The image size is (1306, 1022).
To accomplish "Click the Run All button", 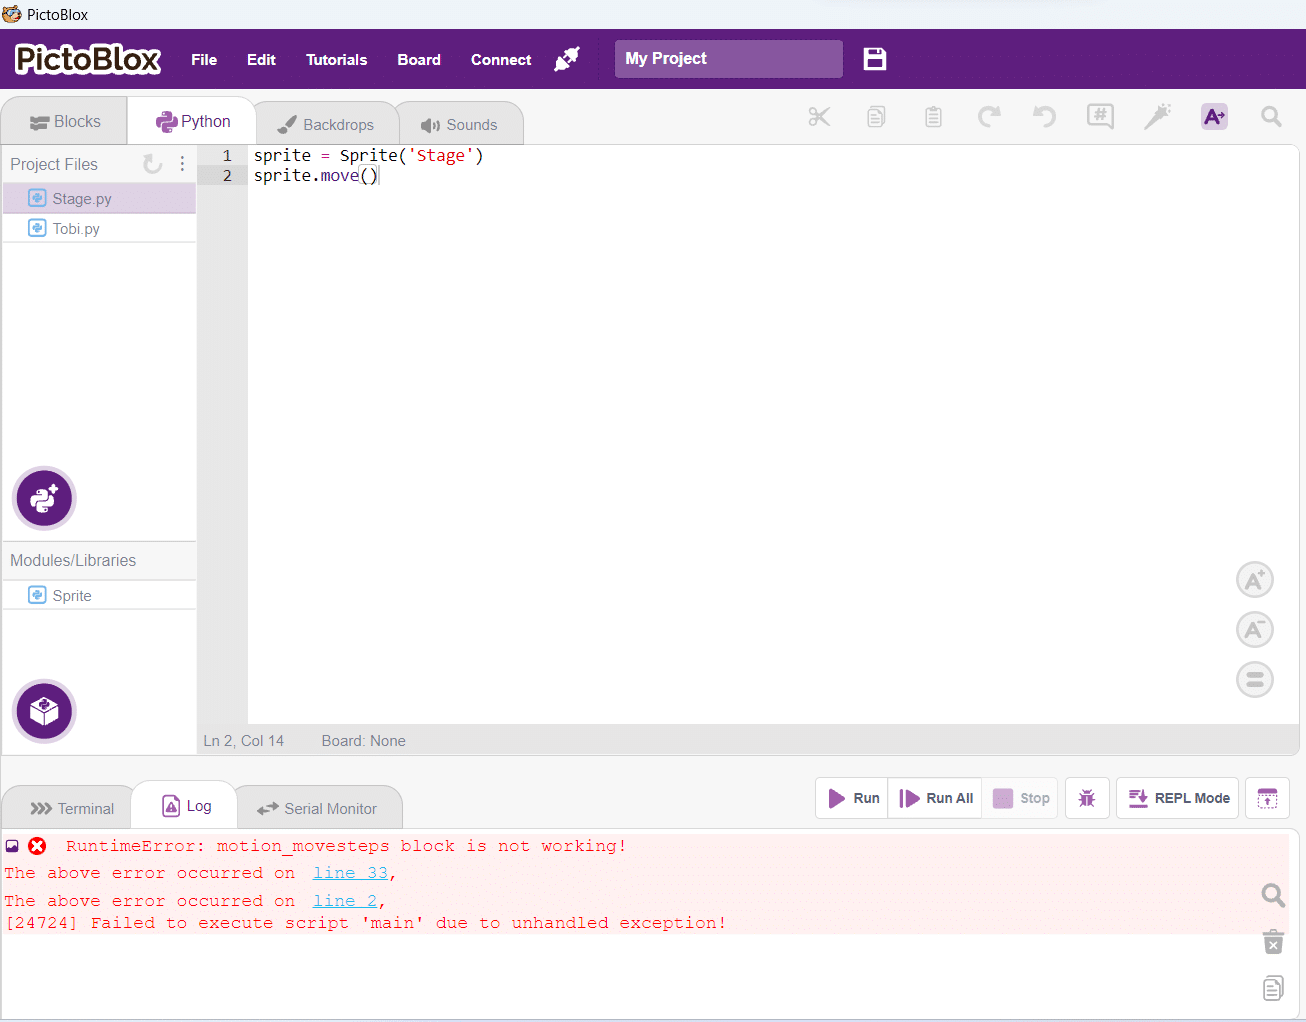I will tap(934, 797).
